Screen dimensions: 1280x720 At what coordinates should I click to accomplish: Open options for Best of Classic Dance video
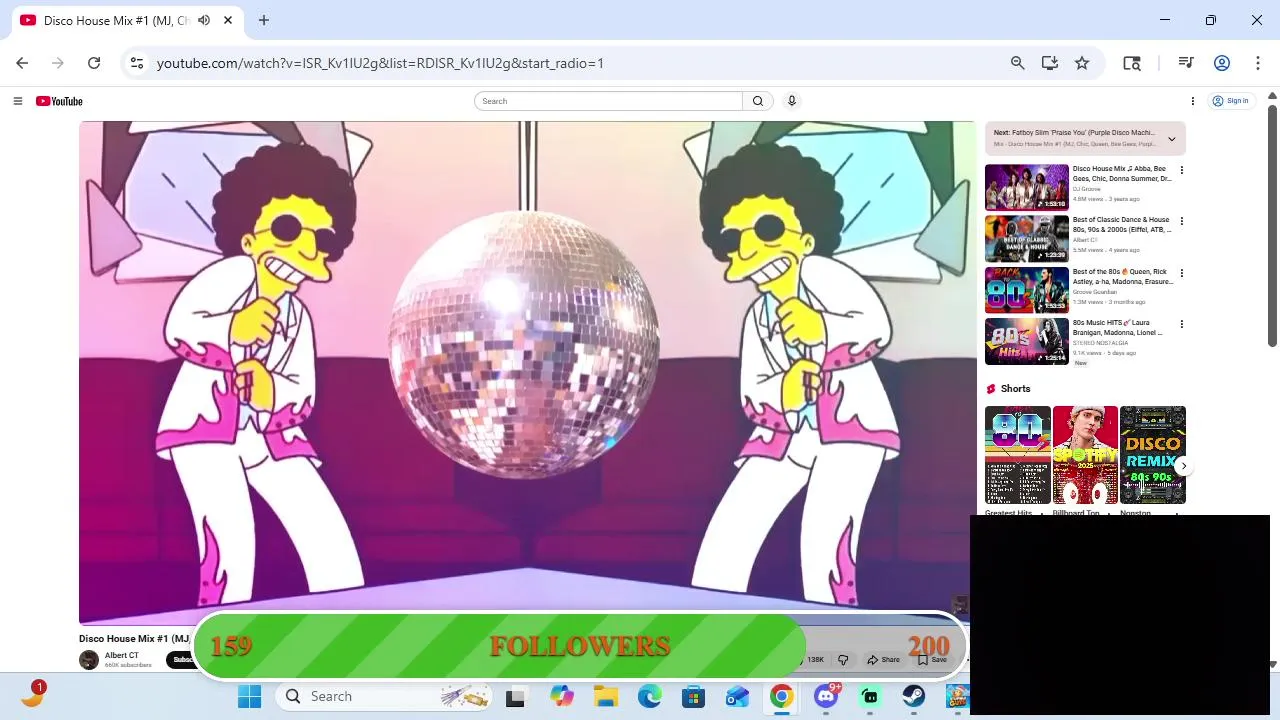point(1182,221)
